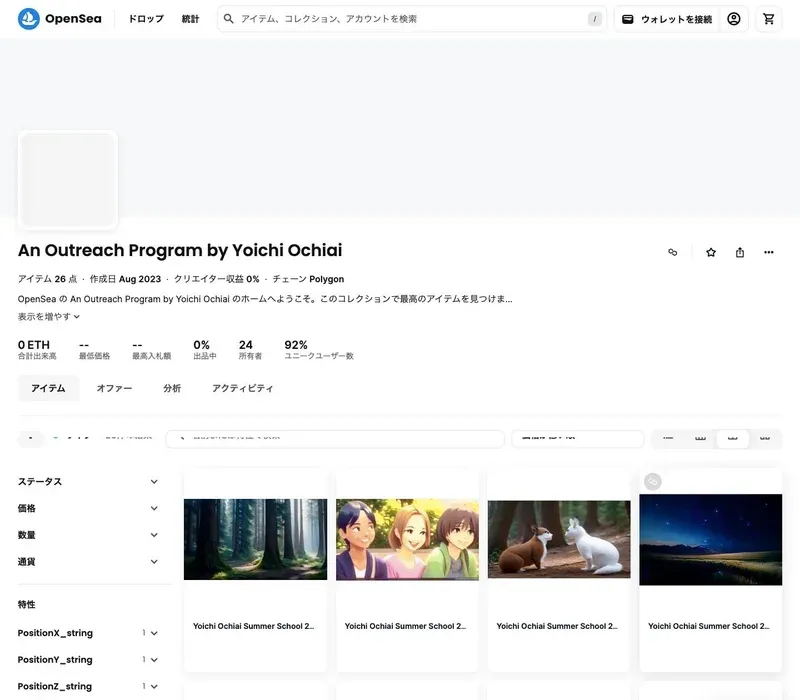Click the chain link icon next to collection title

672,252
